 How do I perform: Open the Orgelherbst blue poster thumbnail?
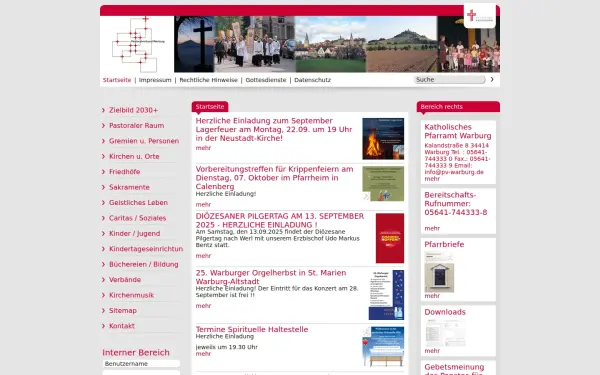(x=386, y=295)
